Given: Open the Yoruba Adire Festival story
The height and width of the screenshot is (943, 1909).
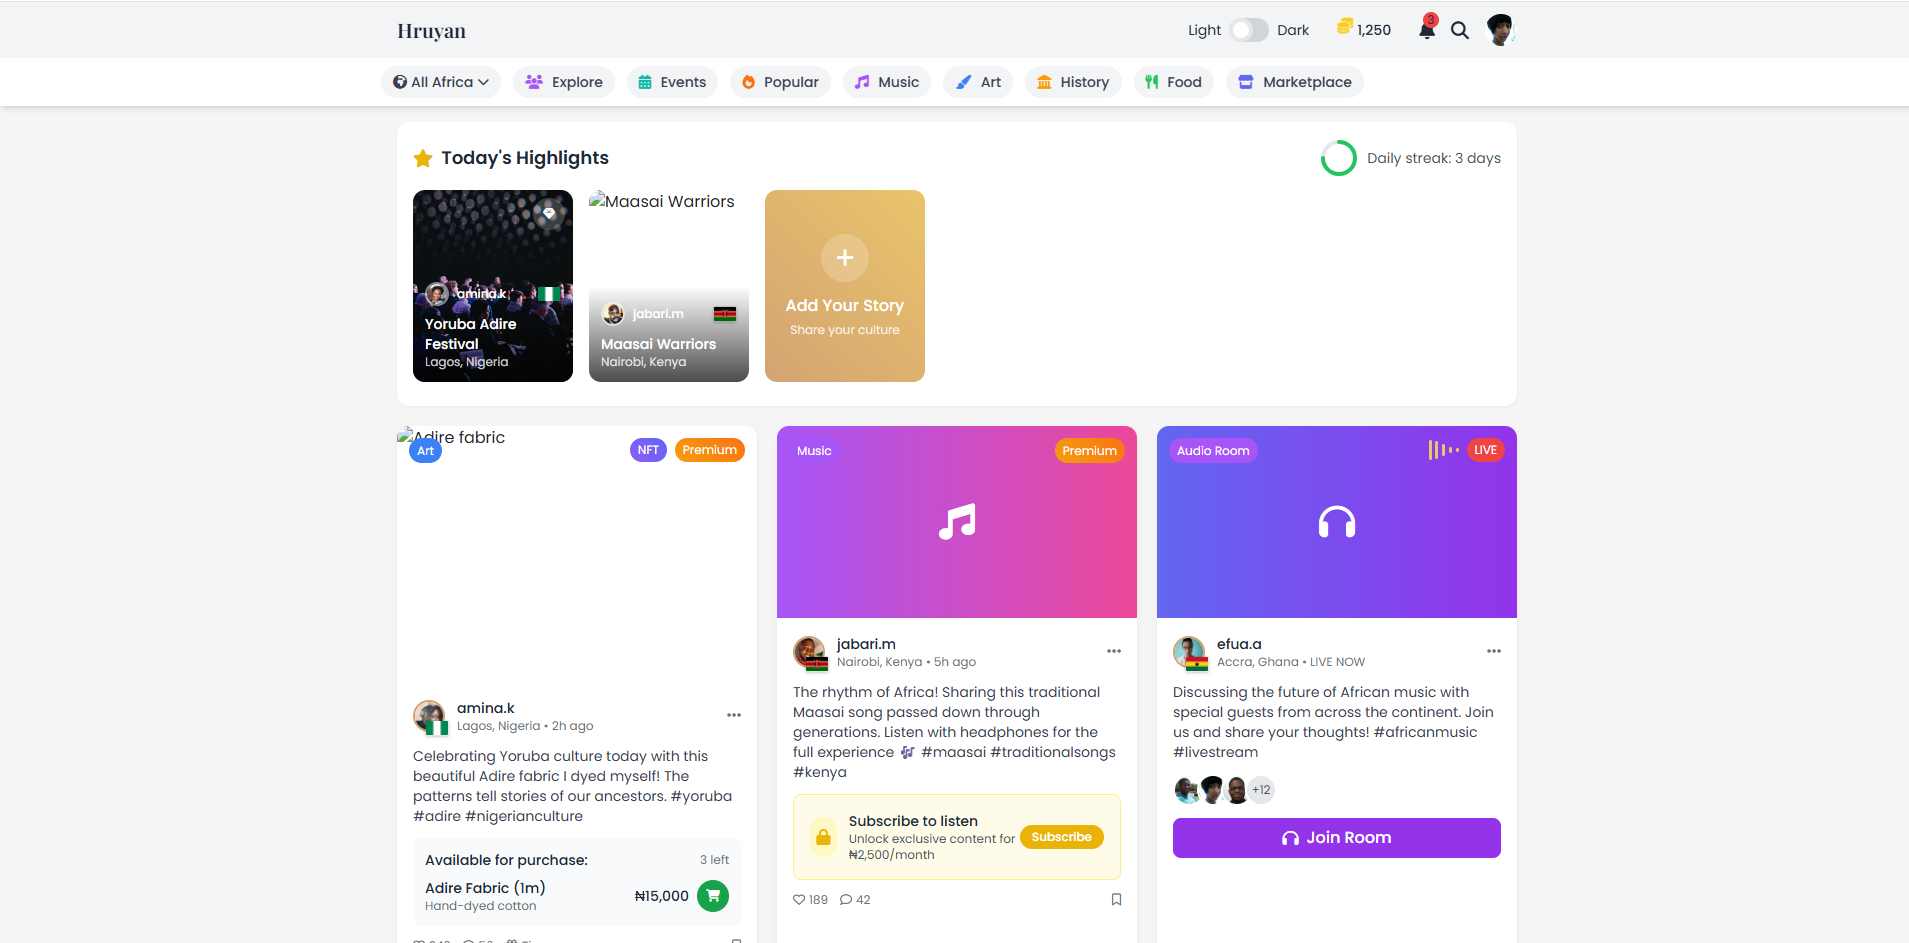Looking at the screenshot, I should tap(493, 286).
